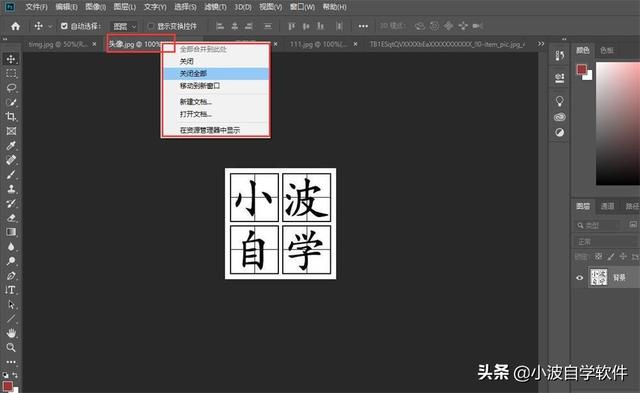Open the Properties panel icon
Screen dimensions: 640x393
[x=560, y=78]
